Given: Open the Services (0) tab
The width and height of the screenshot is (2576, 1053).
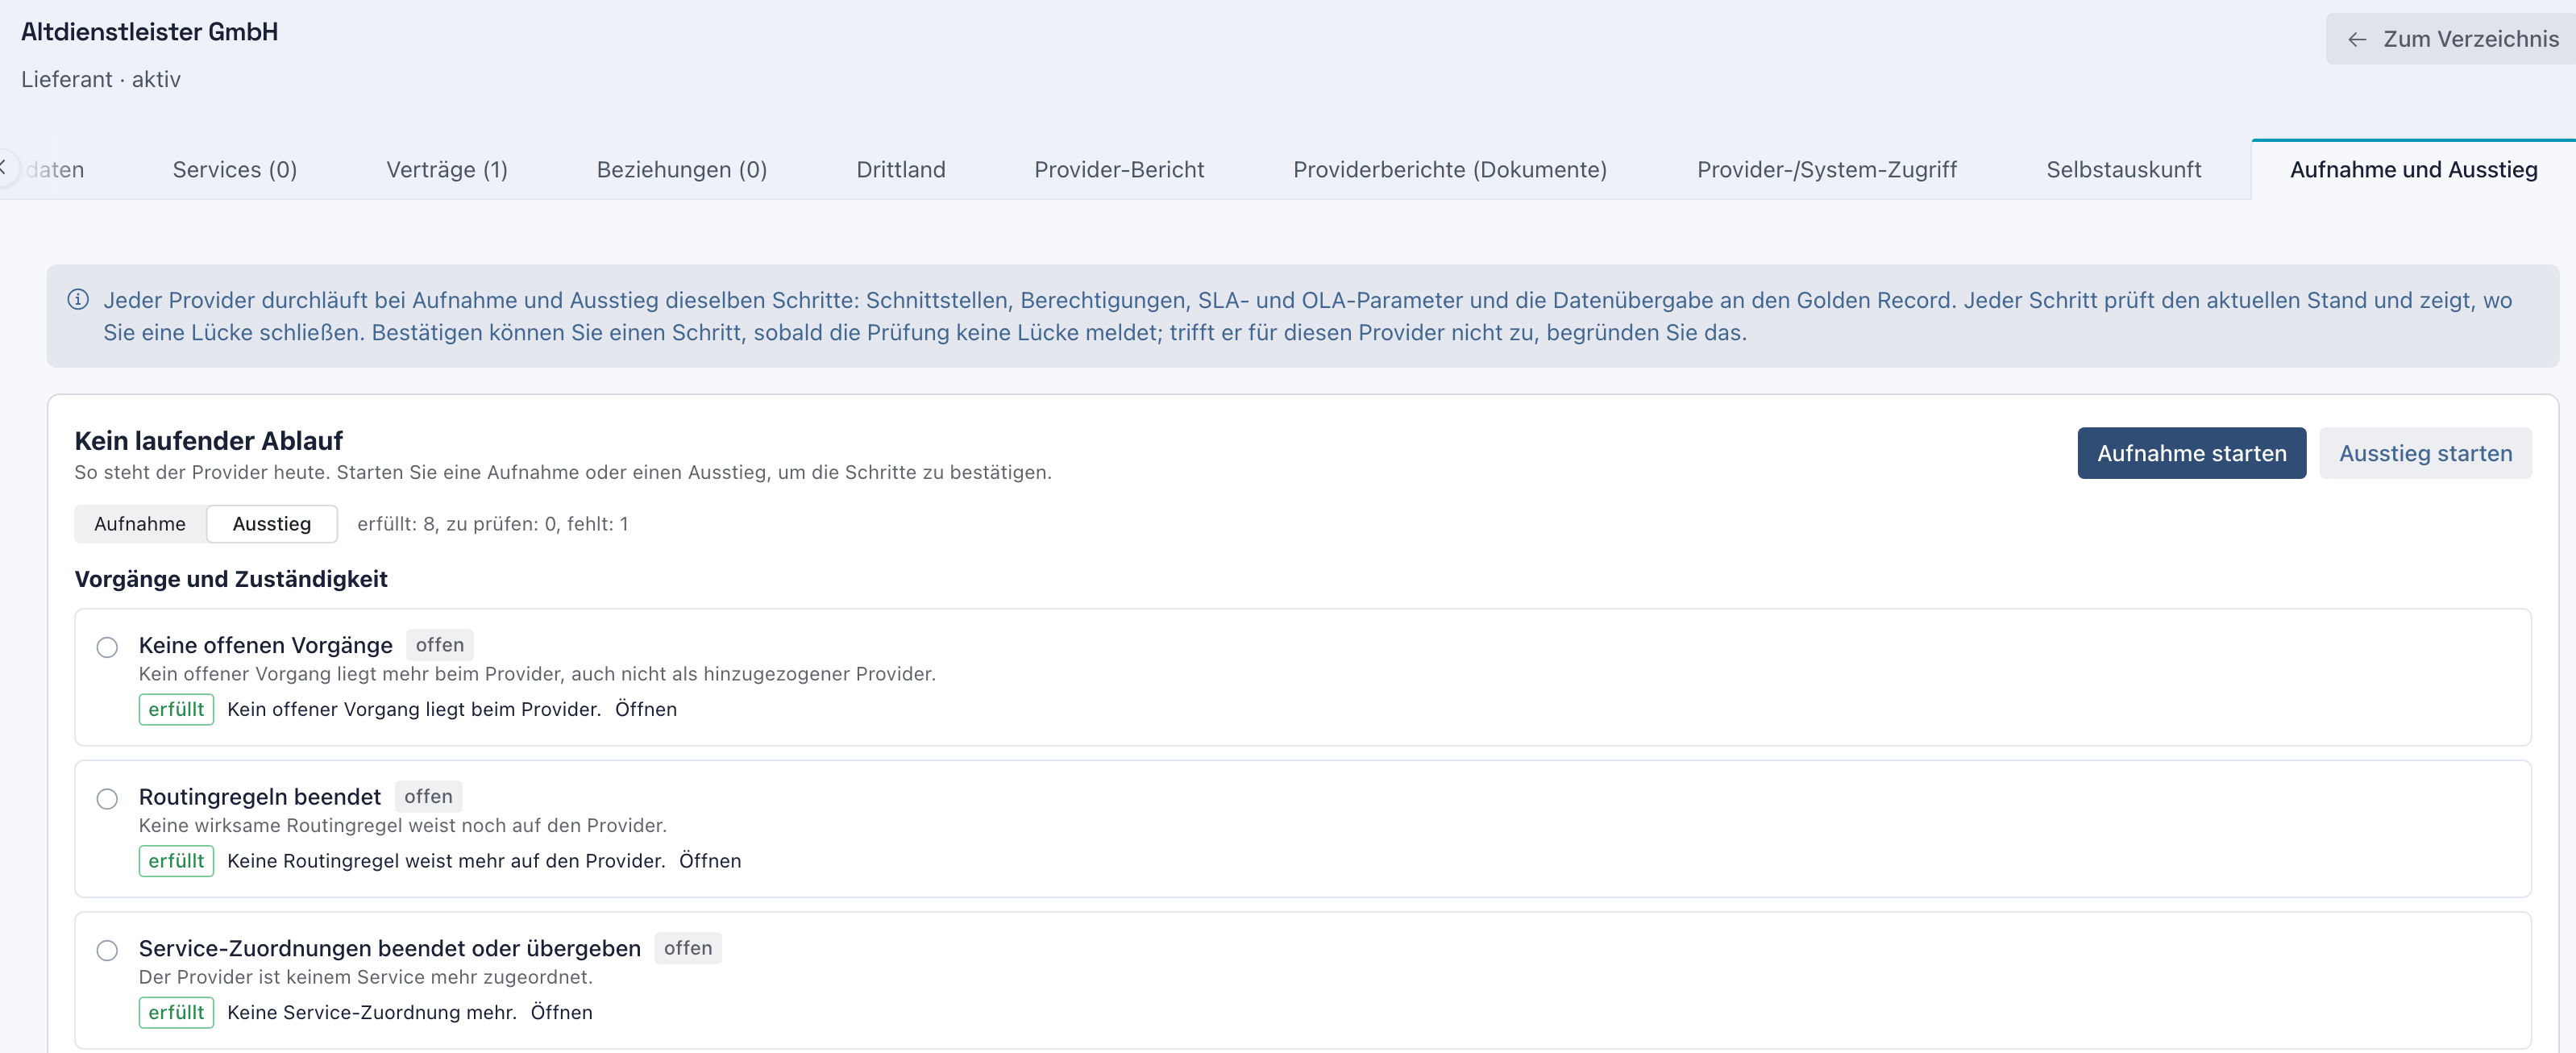Looking at the screenshot, I should tap(235, 169).
